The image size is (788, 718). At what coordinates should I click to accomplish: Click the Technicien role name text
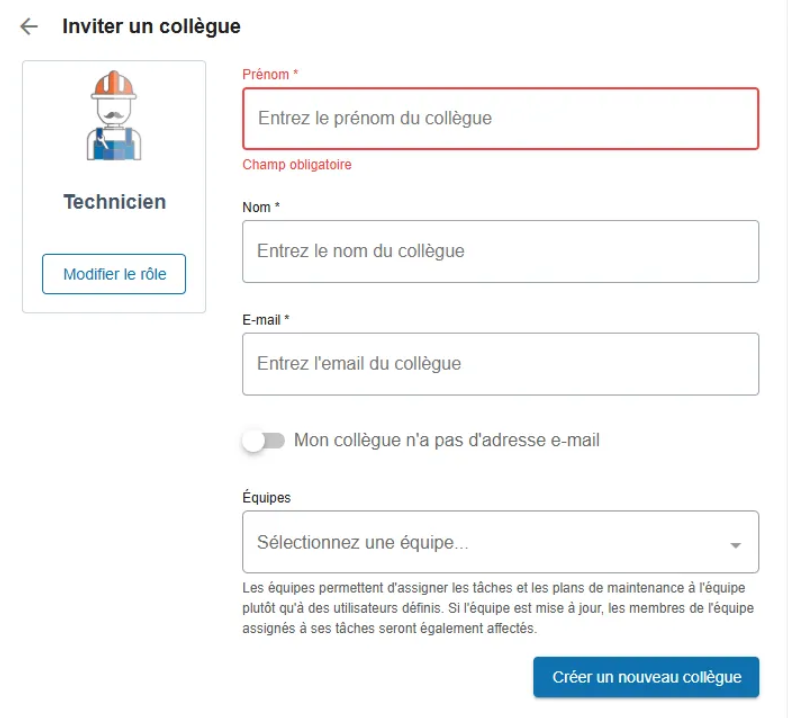point(115,202)
